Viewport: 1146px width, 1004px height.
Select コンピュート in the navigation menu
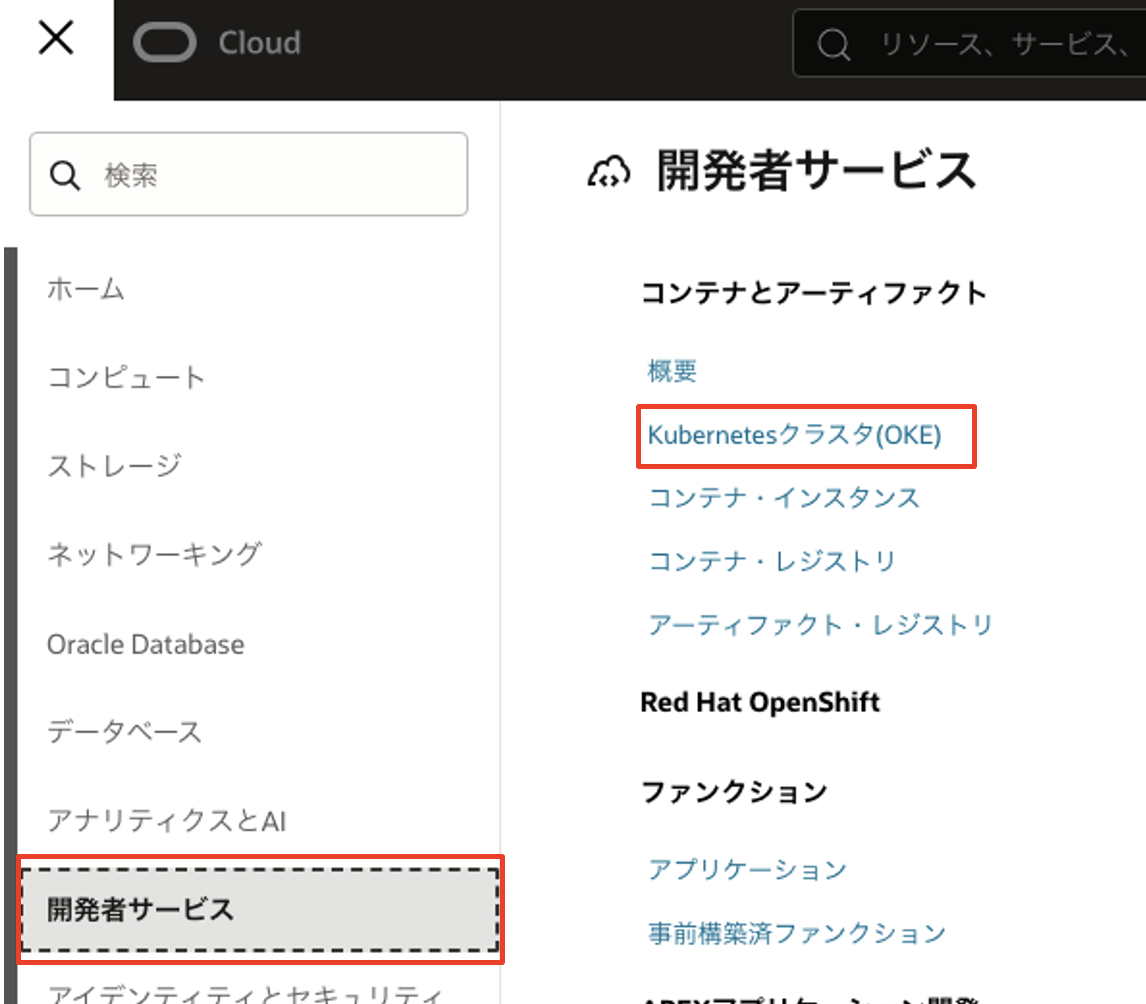pyautogui.click(x=126, y=377)
